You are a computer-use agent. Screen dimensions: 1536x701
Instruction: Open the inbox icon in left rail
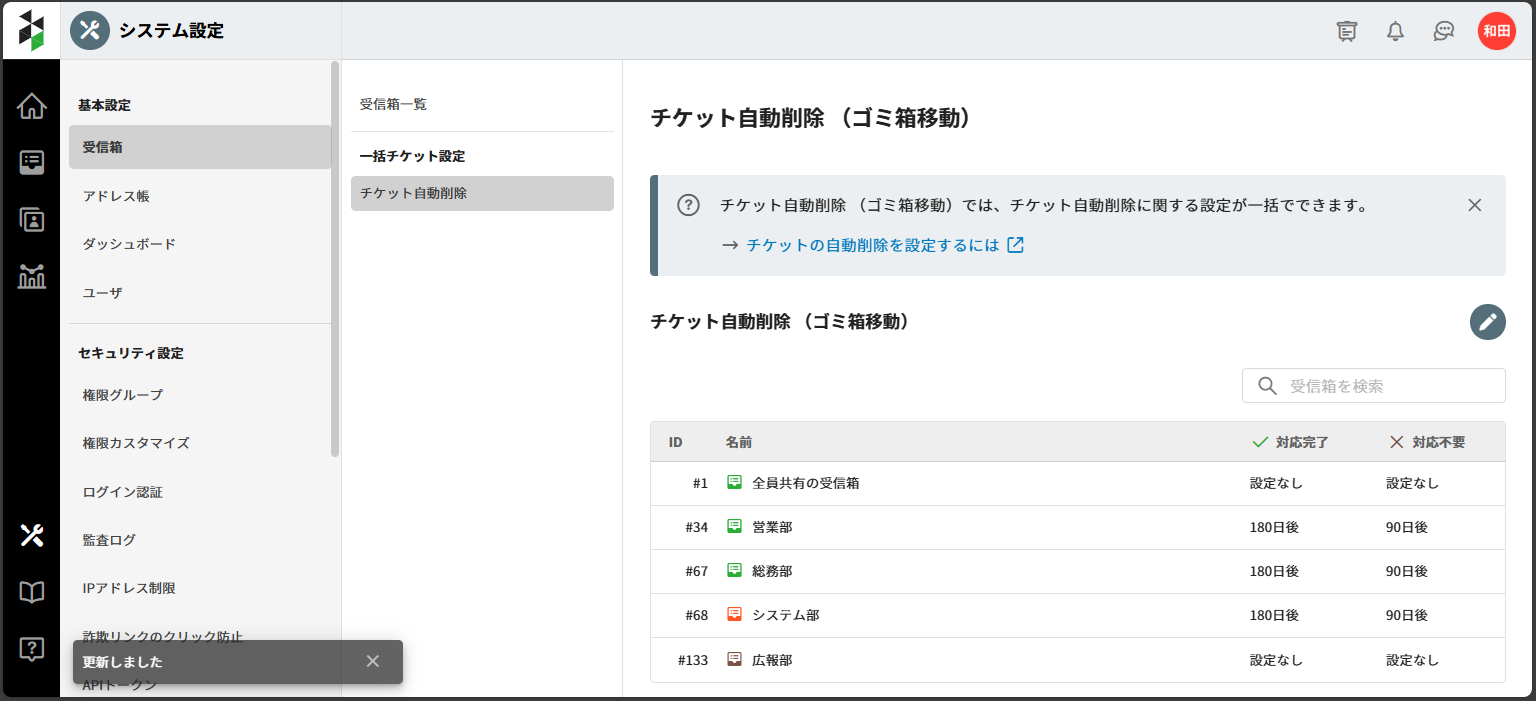[31, 163]
